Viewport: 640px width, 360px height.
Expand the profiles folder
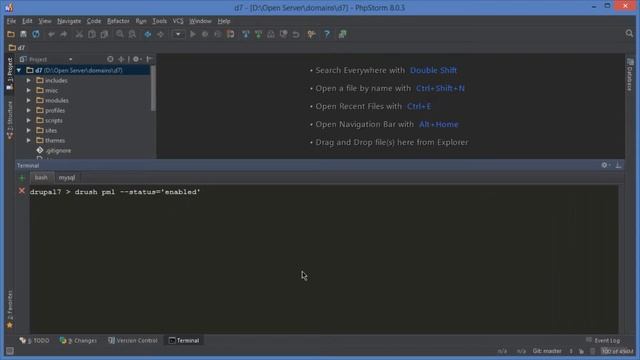29,110
